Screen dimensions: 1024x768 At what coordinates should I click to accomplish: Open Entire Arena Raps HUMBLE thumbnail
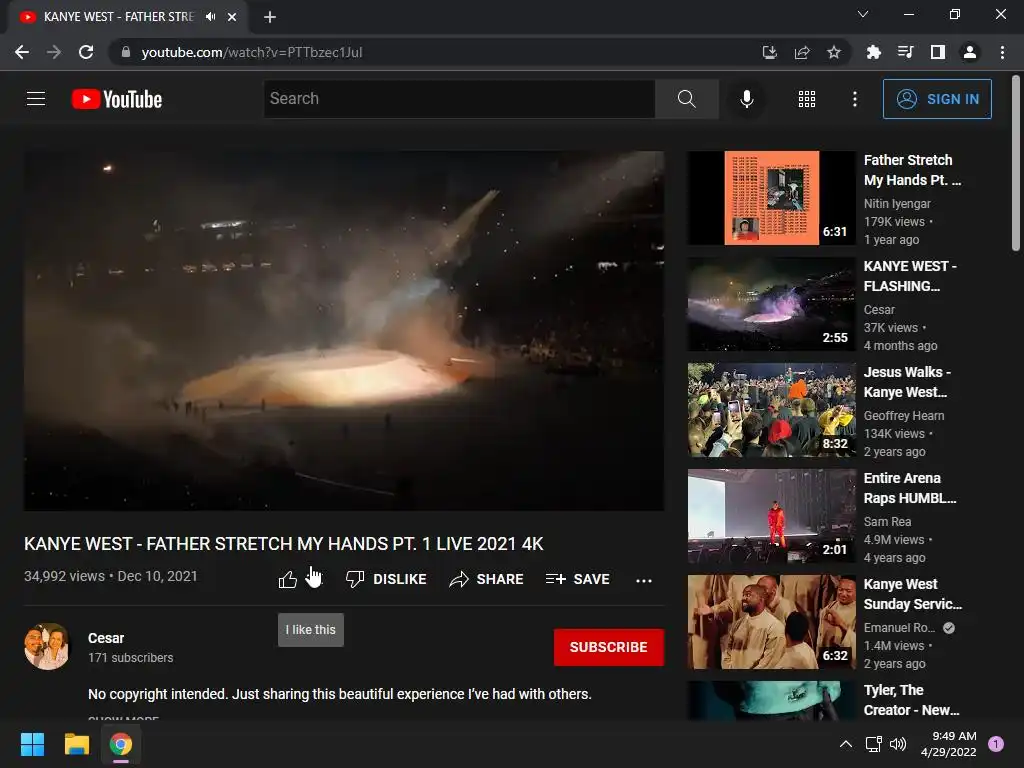(x=771, y=516)
